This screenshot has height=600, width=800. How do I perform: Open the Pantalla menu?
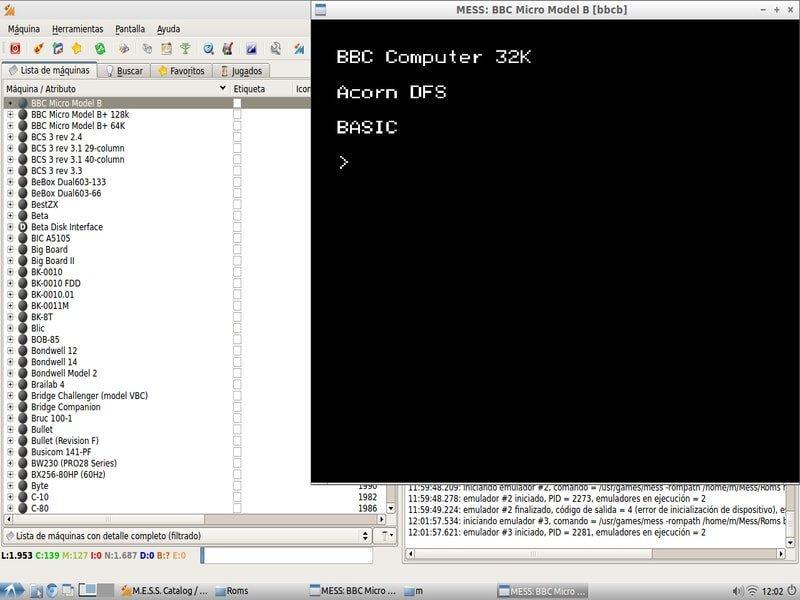coord(130,29)
